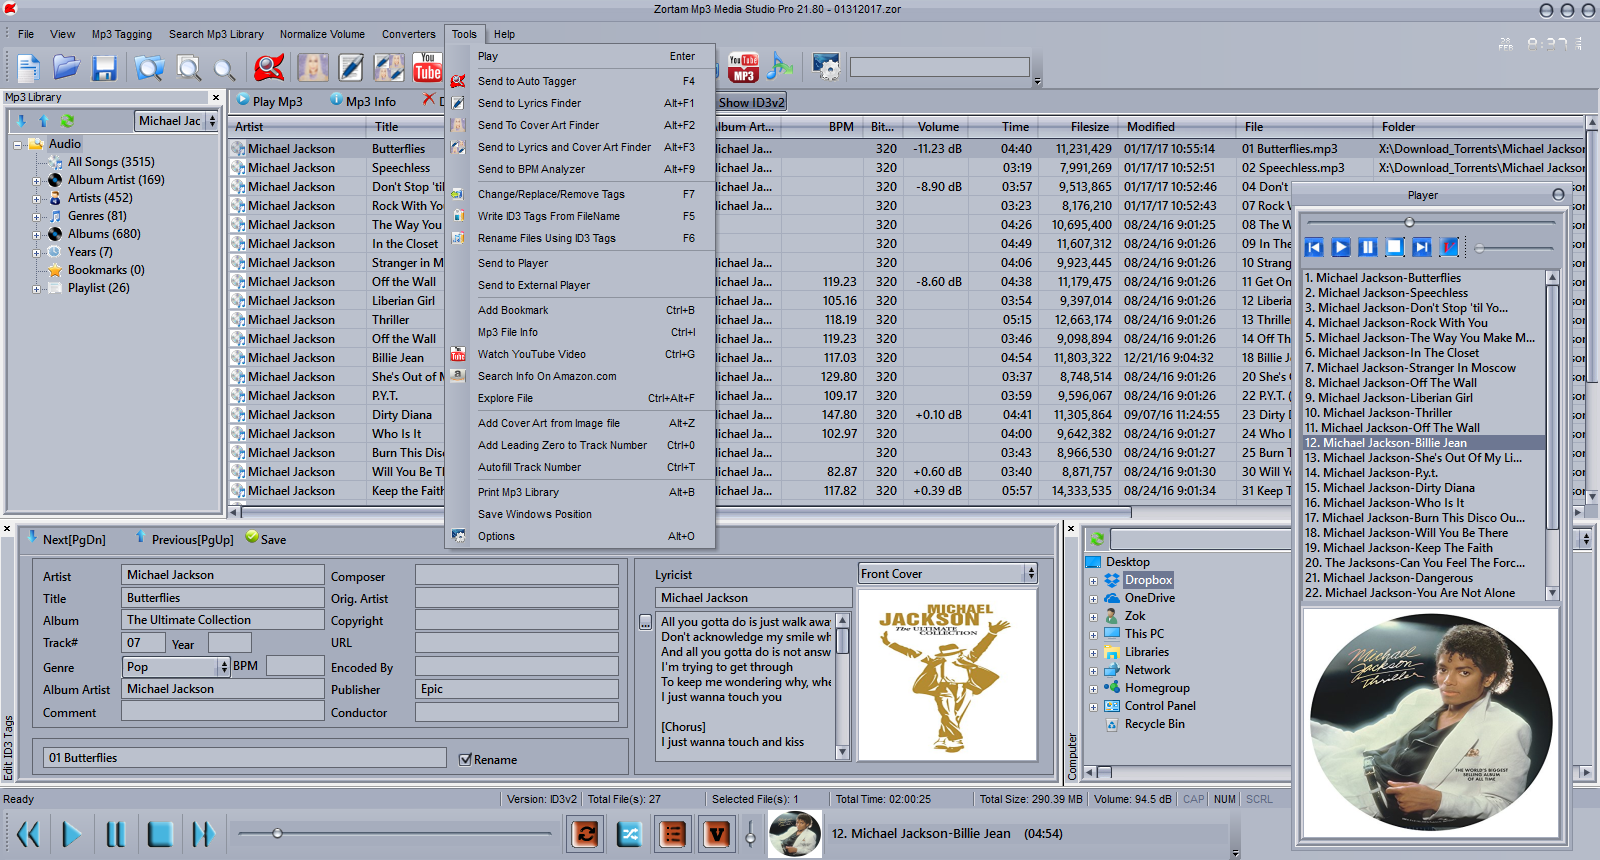Open the Front Cover type dropdown
The width and height of the screenshot is (1600, 860).
pyautogui.click(x=1030, y=574)
